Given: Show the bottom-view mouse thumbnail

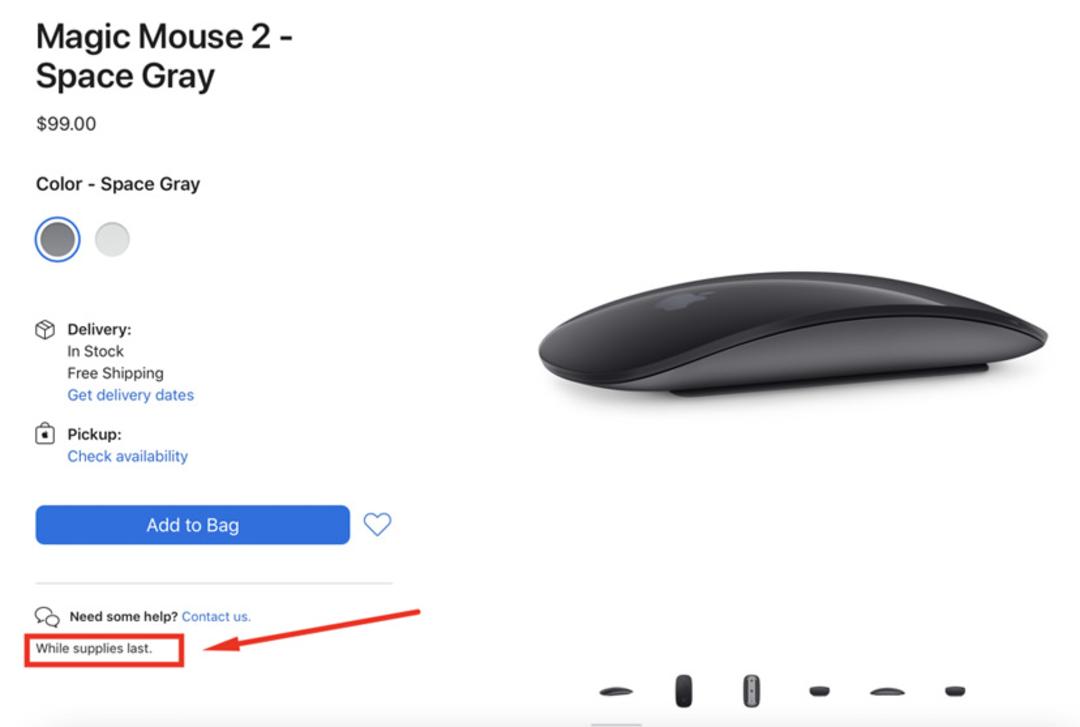Looking at the screenshot, I should (x=751, y=690).
